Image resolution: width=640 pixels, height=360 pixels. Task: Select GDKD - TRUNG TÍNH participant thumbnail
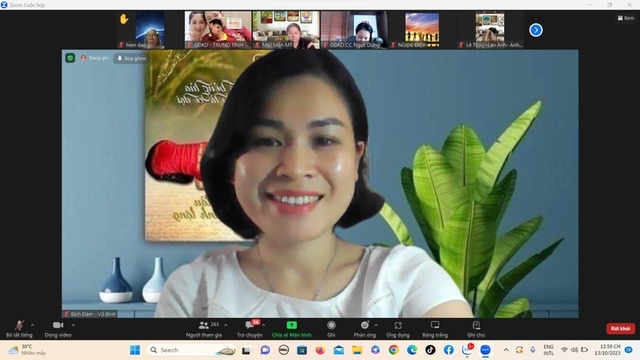218,30
